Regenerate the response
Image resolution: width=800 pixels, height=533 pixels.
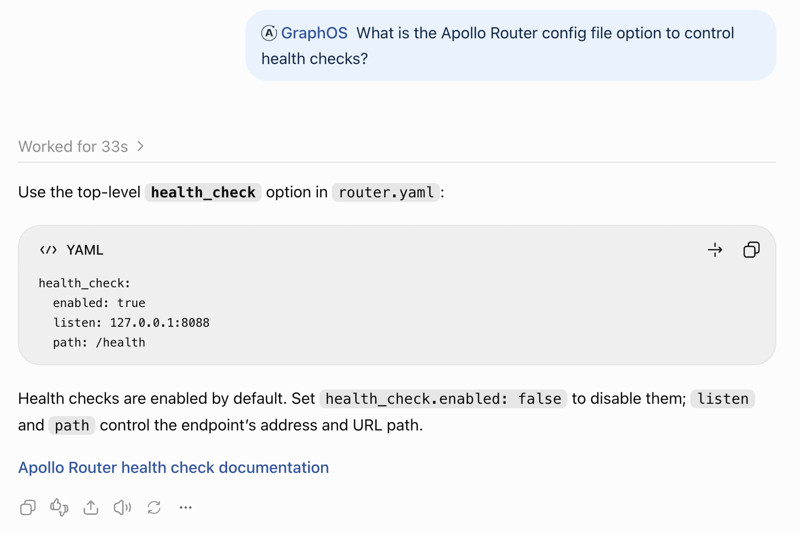pos(154,507)
